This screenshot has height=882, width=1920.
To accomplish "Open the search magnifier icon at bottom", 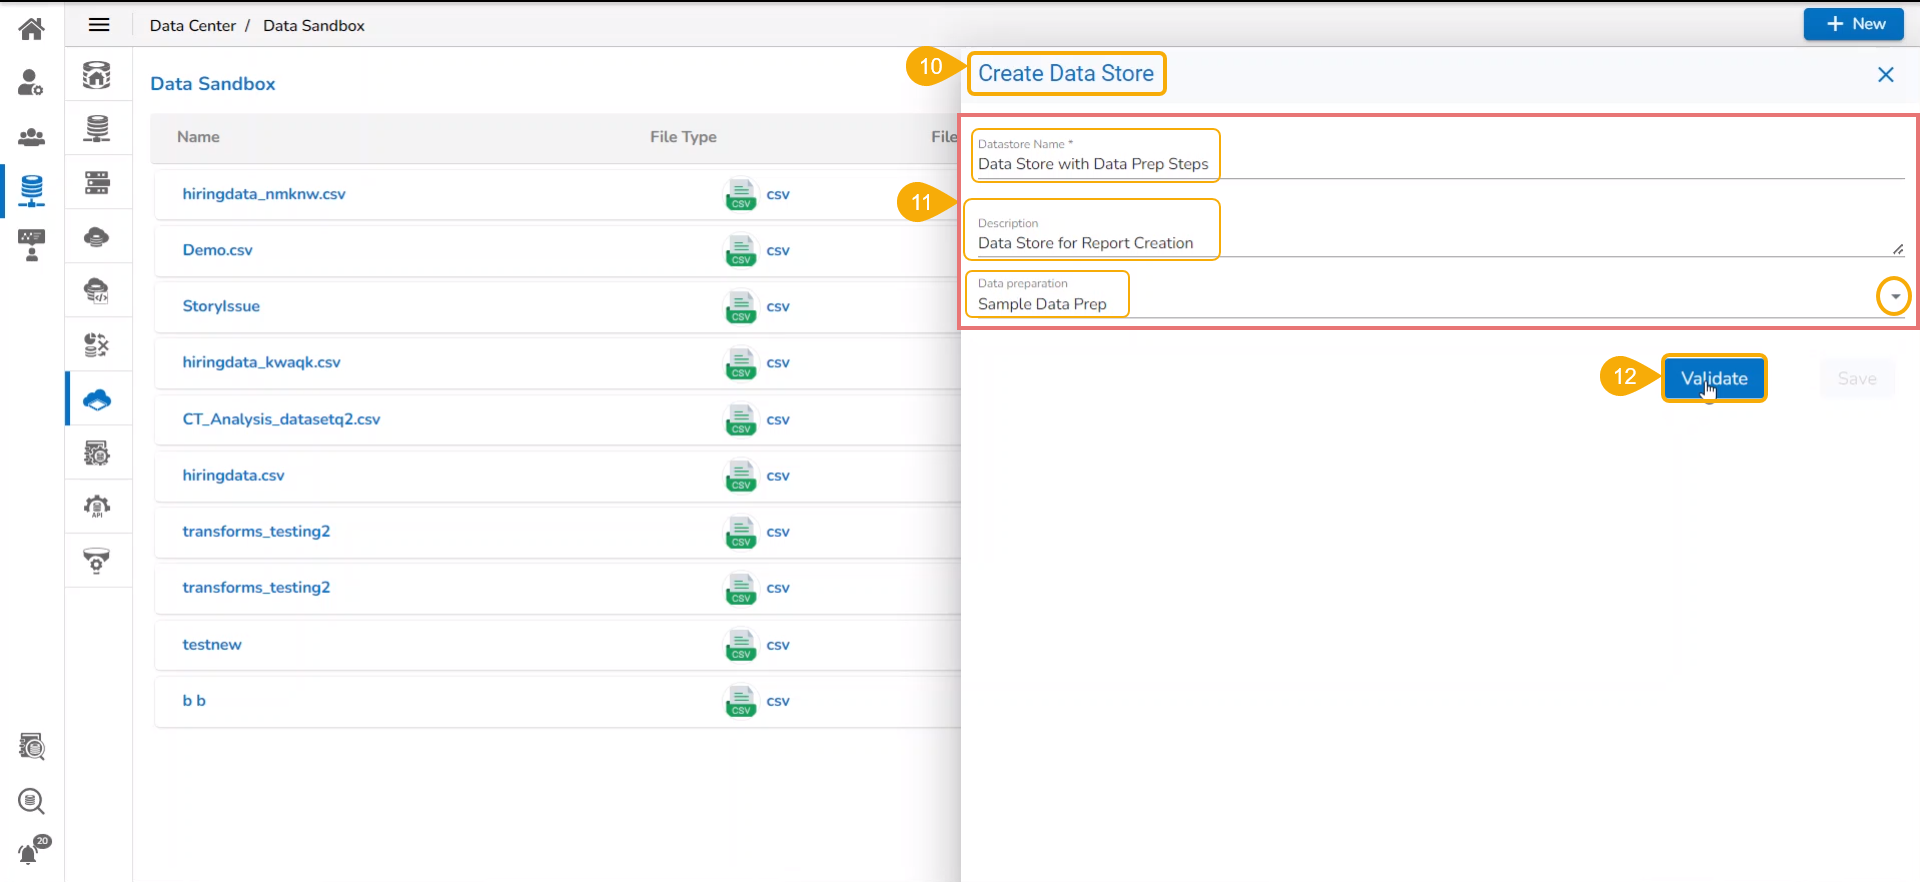I will [x=31, y=801].
